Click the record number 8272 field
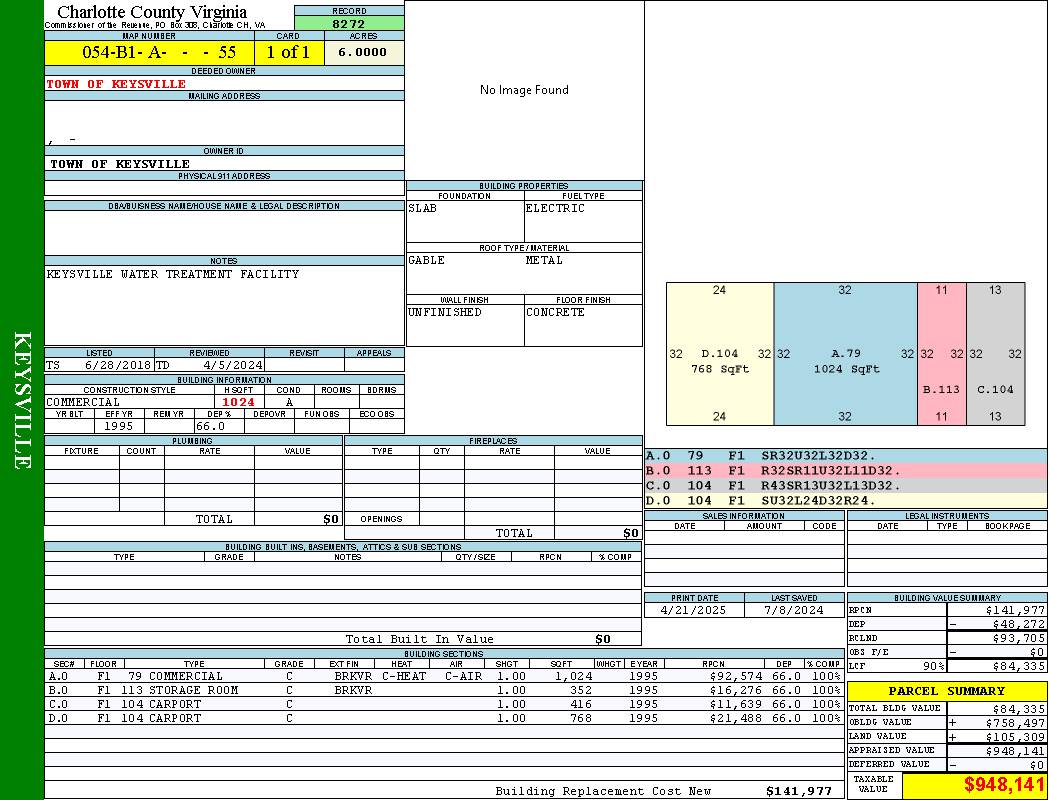Viewport: 1050px width, 800px height. click(349, 23)
